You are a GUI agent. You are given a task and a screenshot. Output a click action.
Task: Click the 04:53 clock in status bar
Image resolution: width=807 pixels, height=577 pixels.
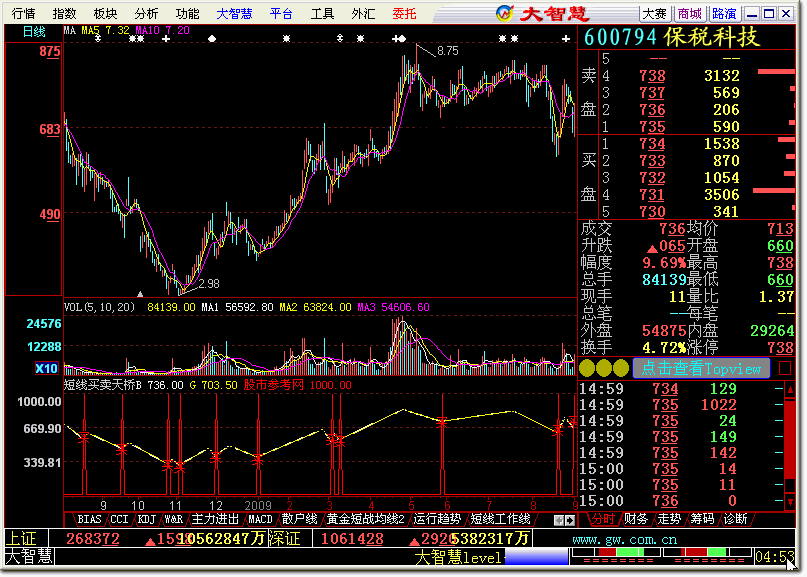click(x=775, y=557)
